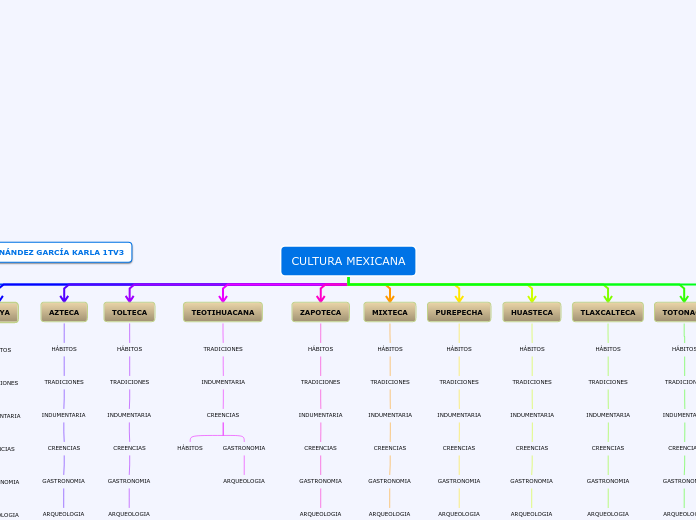Select HÁBITOS in the HUASTECA branch
The width and height of the screenshot is (696, 520).
coord(532,349)
